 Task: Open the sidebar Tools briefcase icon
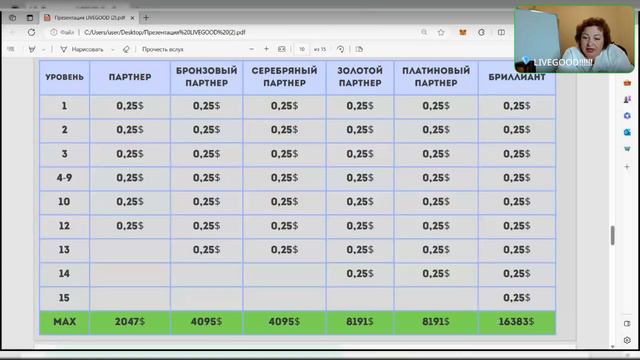click(x=627, y=83)
